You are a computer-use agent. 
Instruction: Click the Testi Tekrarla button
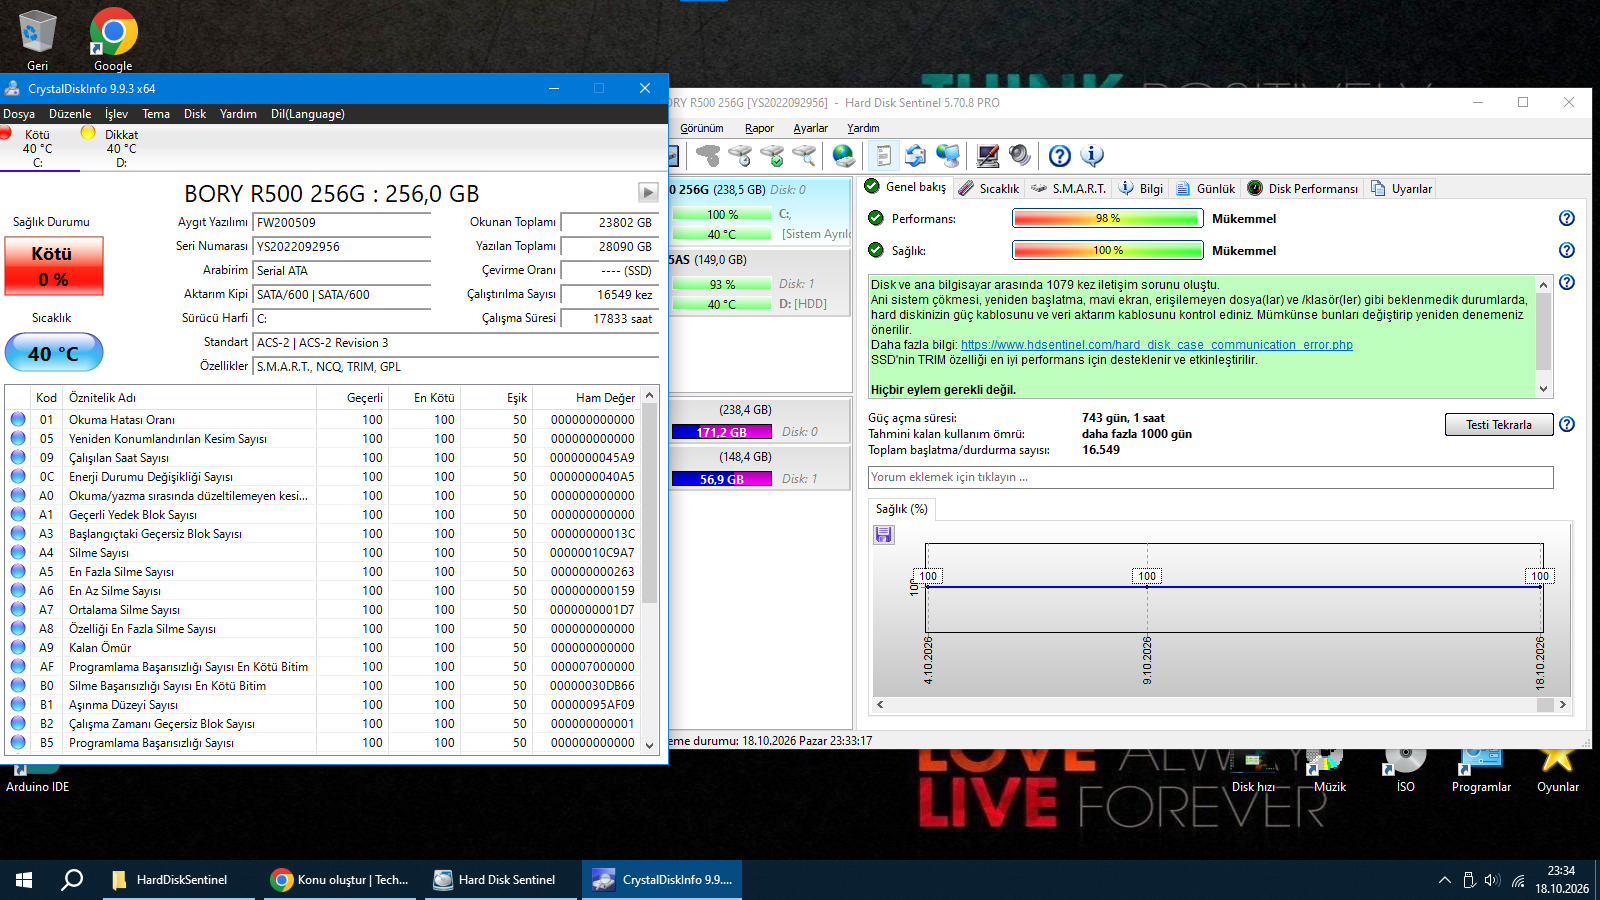[1498, 425]
